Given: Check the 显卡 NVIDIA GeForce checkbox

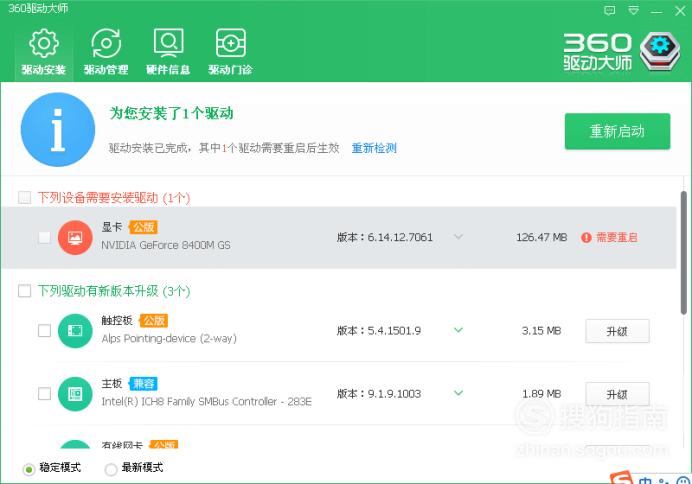Looking at the screenshot, I should click(x=45, y=237).
